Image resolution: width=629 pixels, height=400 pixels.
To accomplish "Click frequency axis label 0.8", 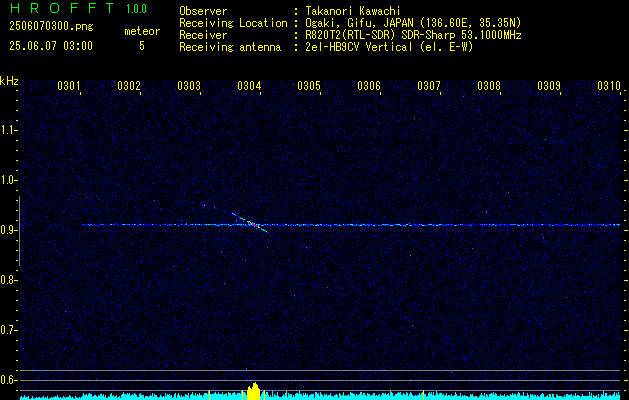I will 8,280.
